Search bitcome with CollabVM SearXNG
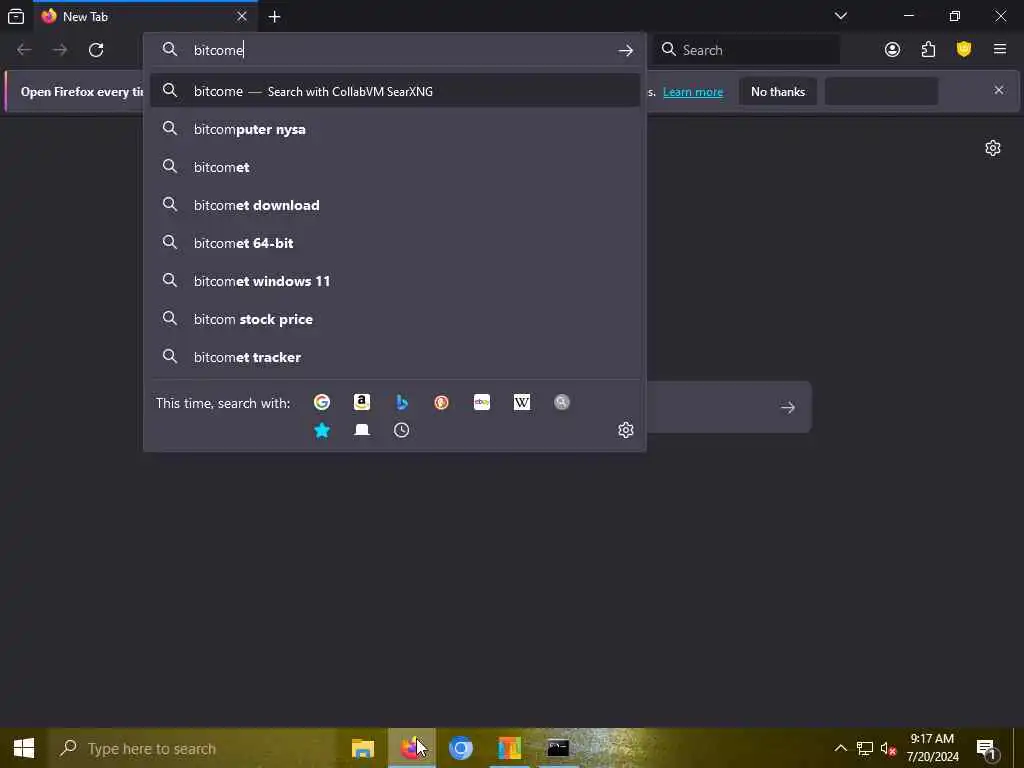 (394, 91)
